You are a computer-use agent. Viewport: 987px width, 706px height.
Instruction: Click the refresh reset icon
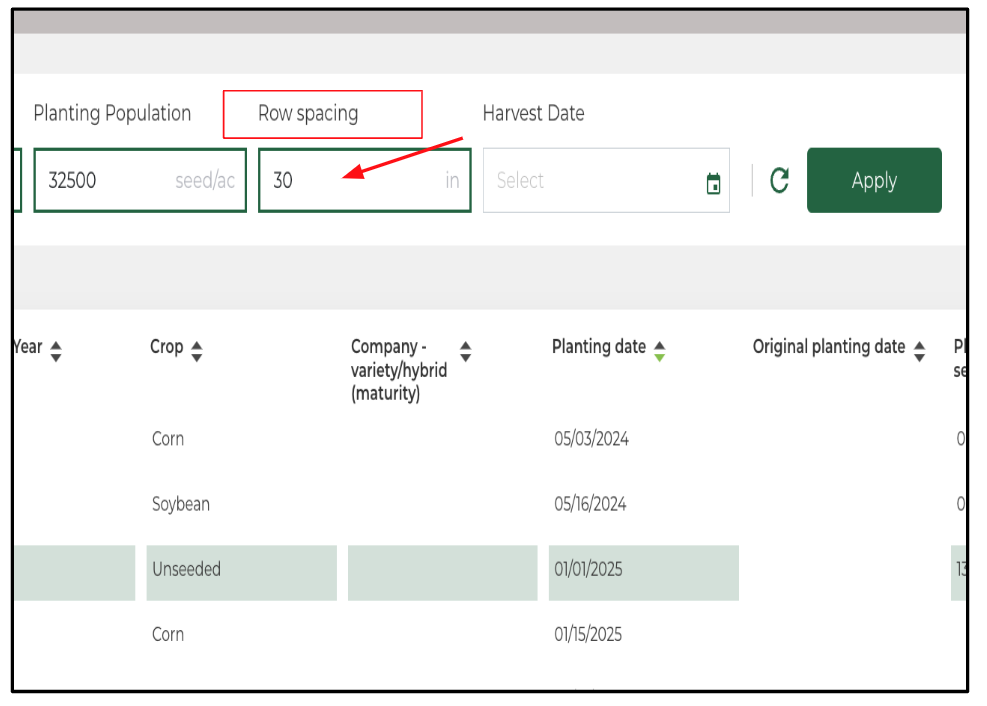[x=779, y=181]
